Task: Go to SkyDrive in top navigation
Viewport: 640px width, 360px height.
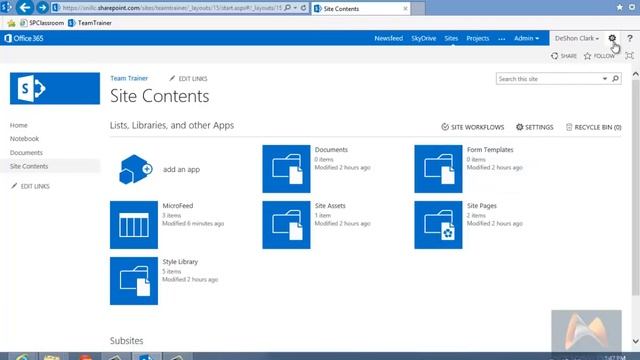Action: click(x=424, y=38)
